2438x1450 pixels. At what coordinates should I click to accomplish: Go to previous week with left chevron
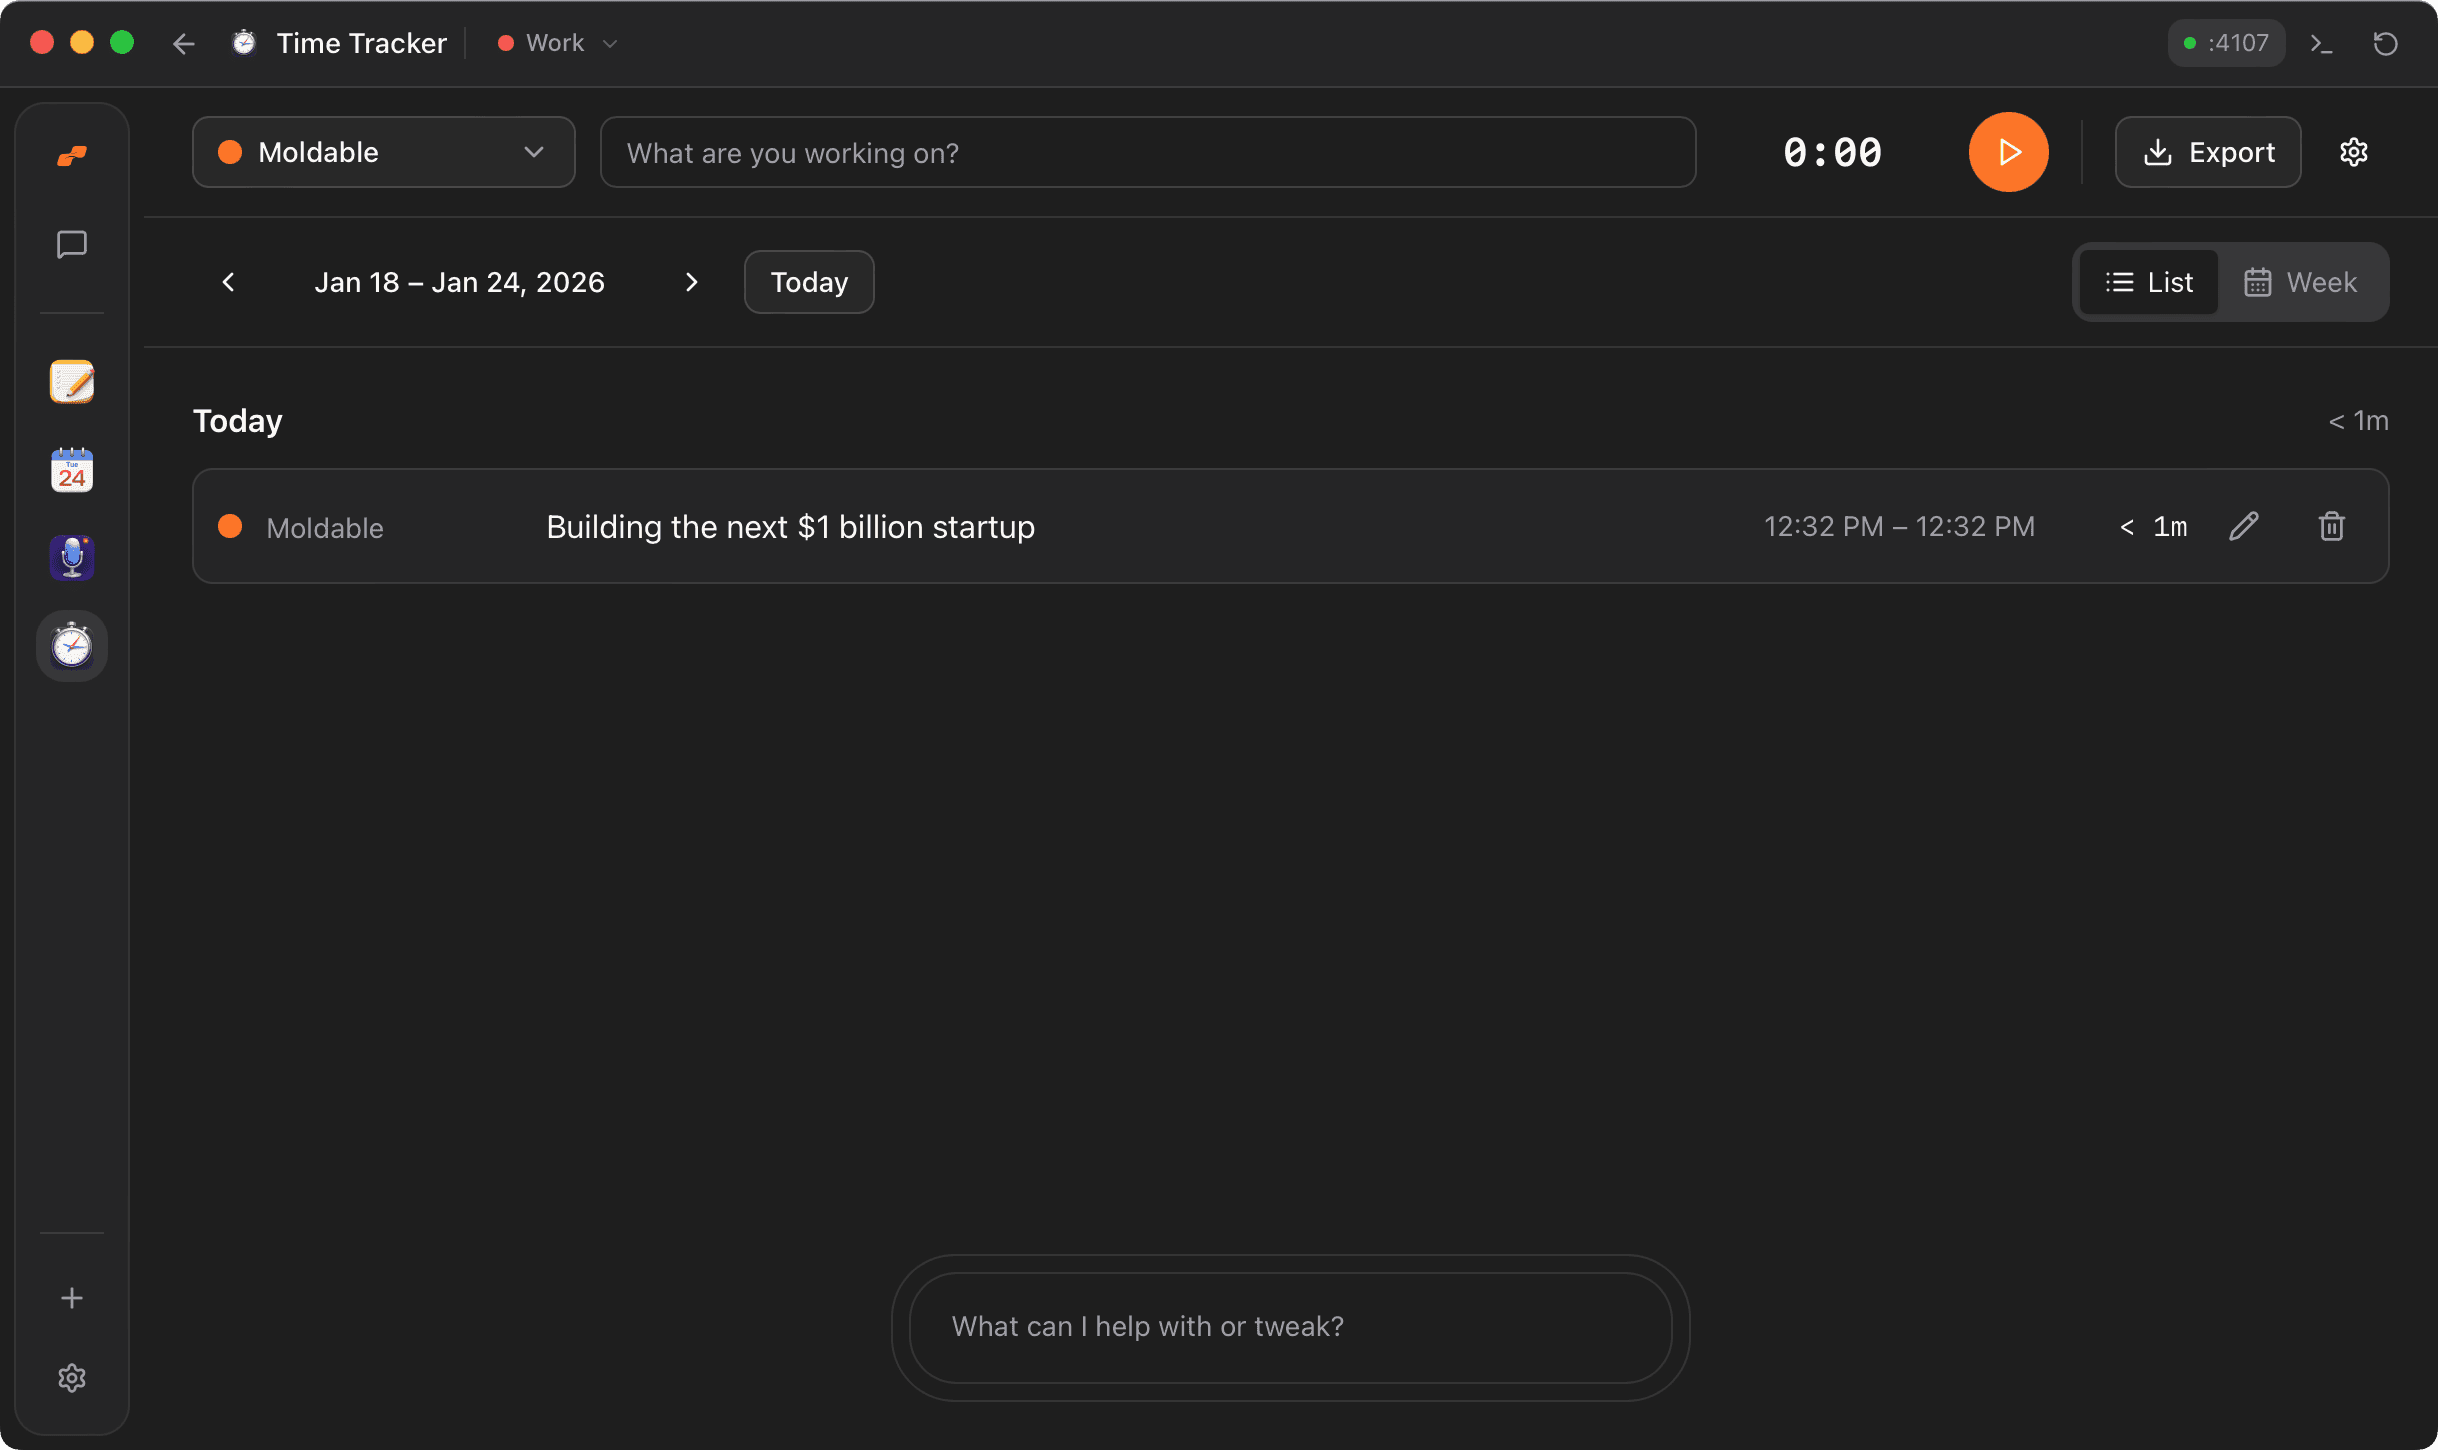(x=227, y=282)
